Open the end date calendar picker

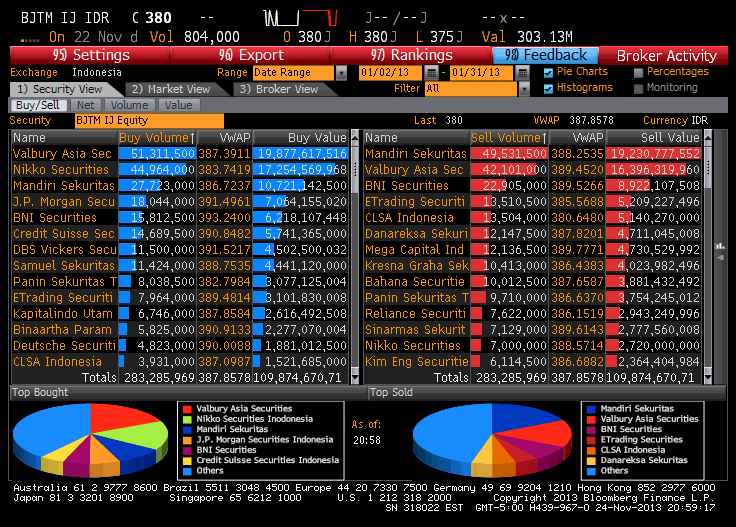pos(523,73)
